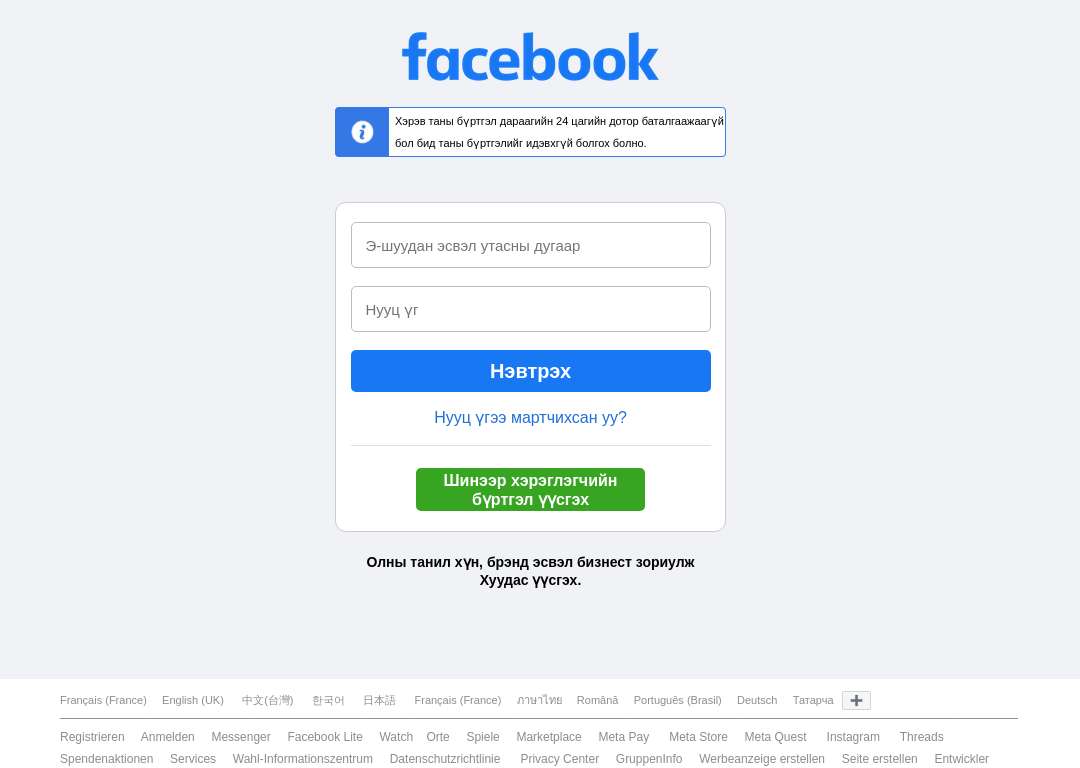Focus the Нууц үг password field
Image resolution: width=1080 pixels, height=768 pixels.
530,309
